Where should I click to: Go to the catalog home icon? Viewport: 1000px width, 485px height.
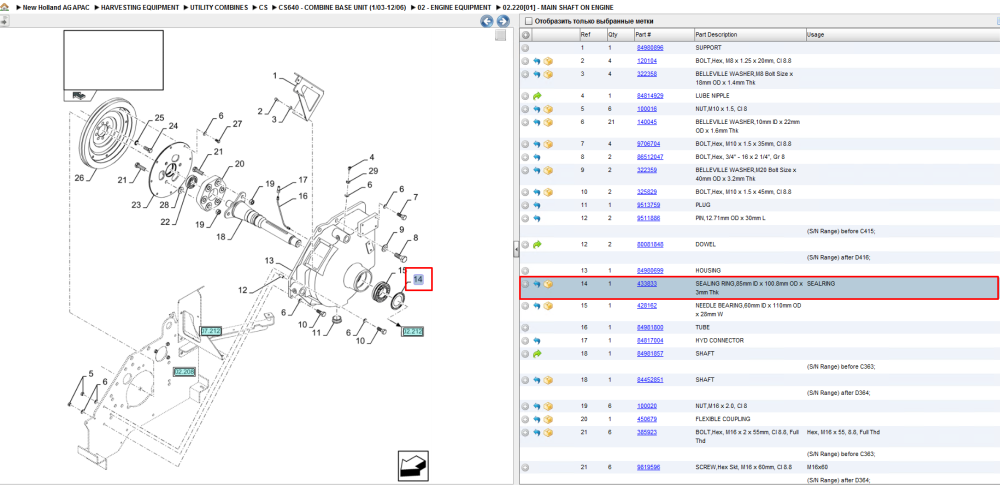pyautogui.click(x=5, y=8)
